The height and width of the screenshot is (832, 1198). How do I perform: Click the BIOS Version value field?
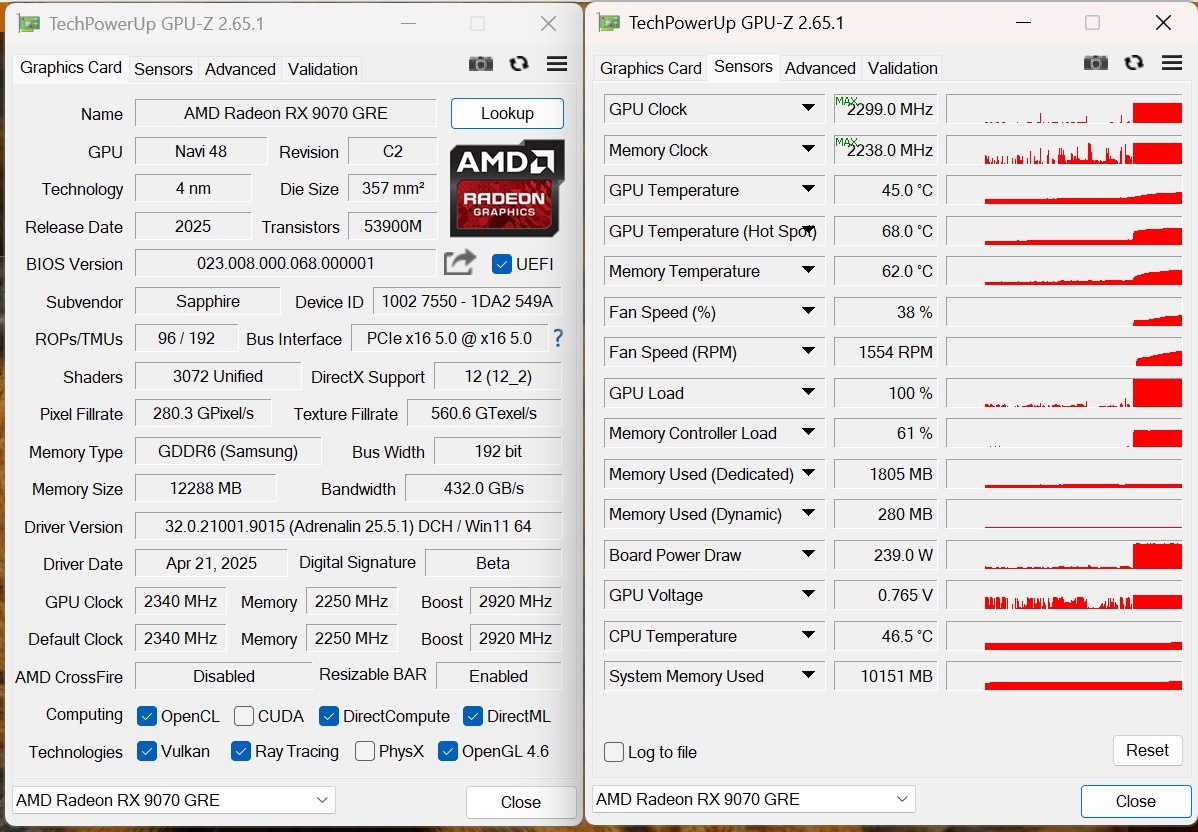[286, 264]
